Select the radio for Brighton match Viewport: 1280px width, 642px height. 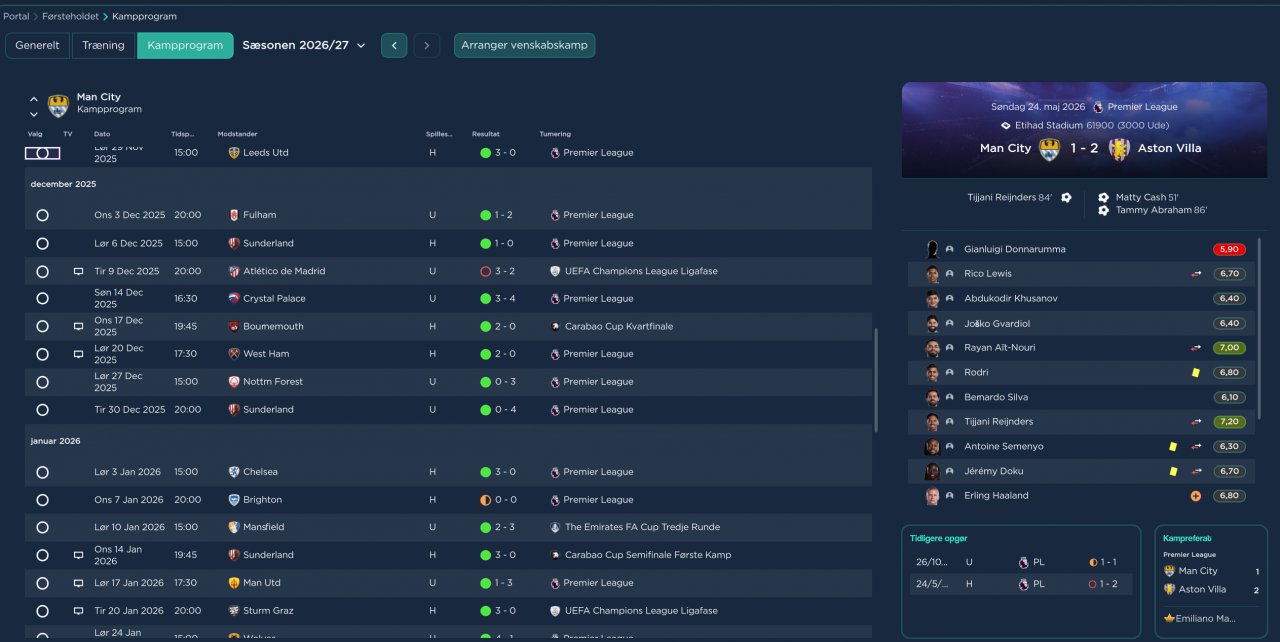click(x=42, y=500)
